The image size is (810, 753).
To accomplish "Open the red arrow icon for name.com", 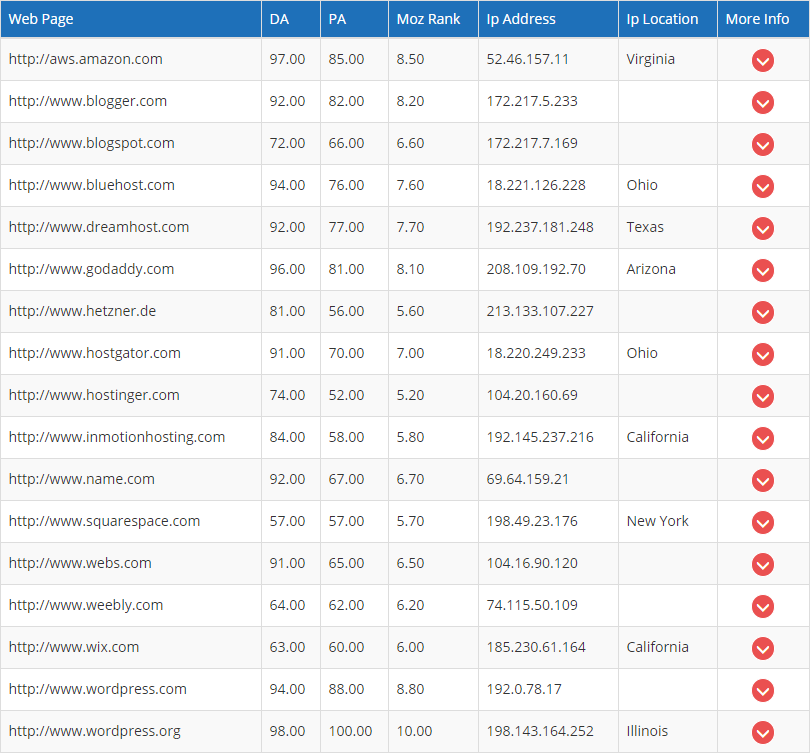I will coord(762,480).
